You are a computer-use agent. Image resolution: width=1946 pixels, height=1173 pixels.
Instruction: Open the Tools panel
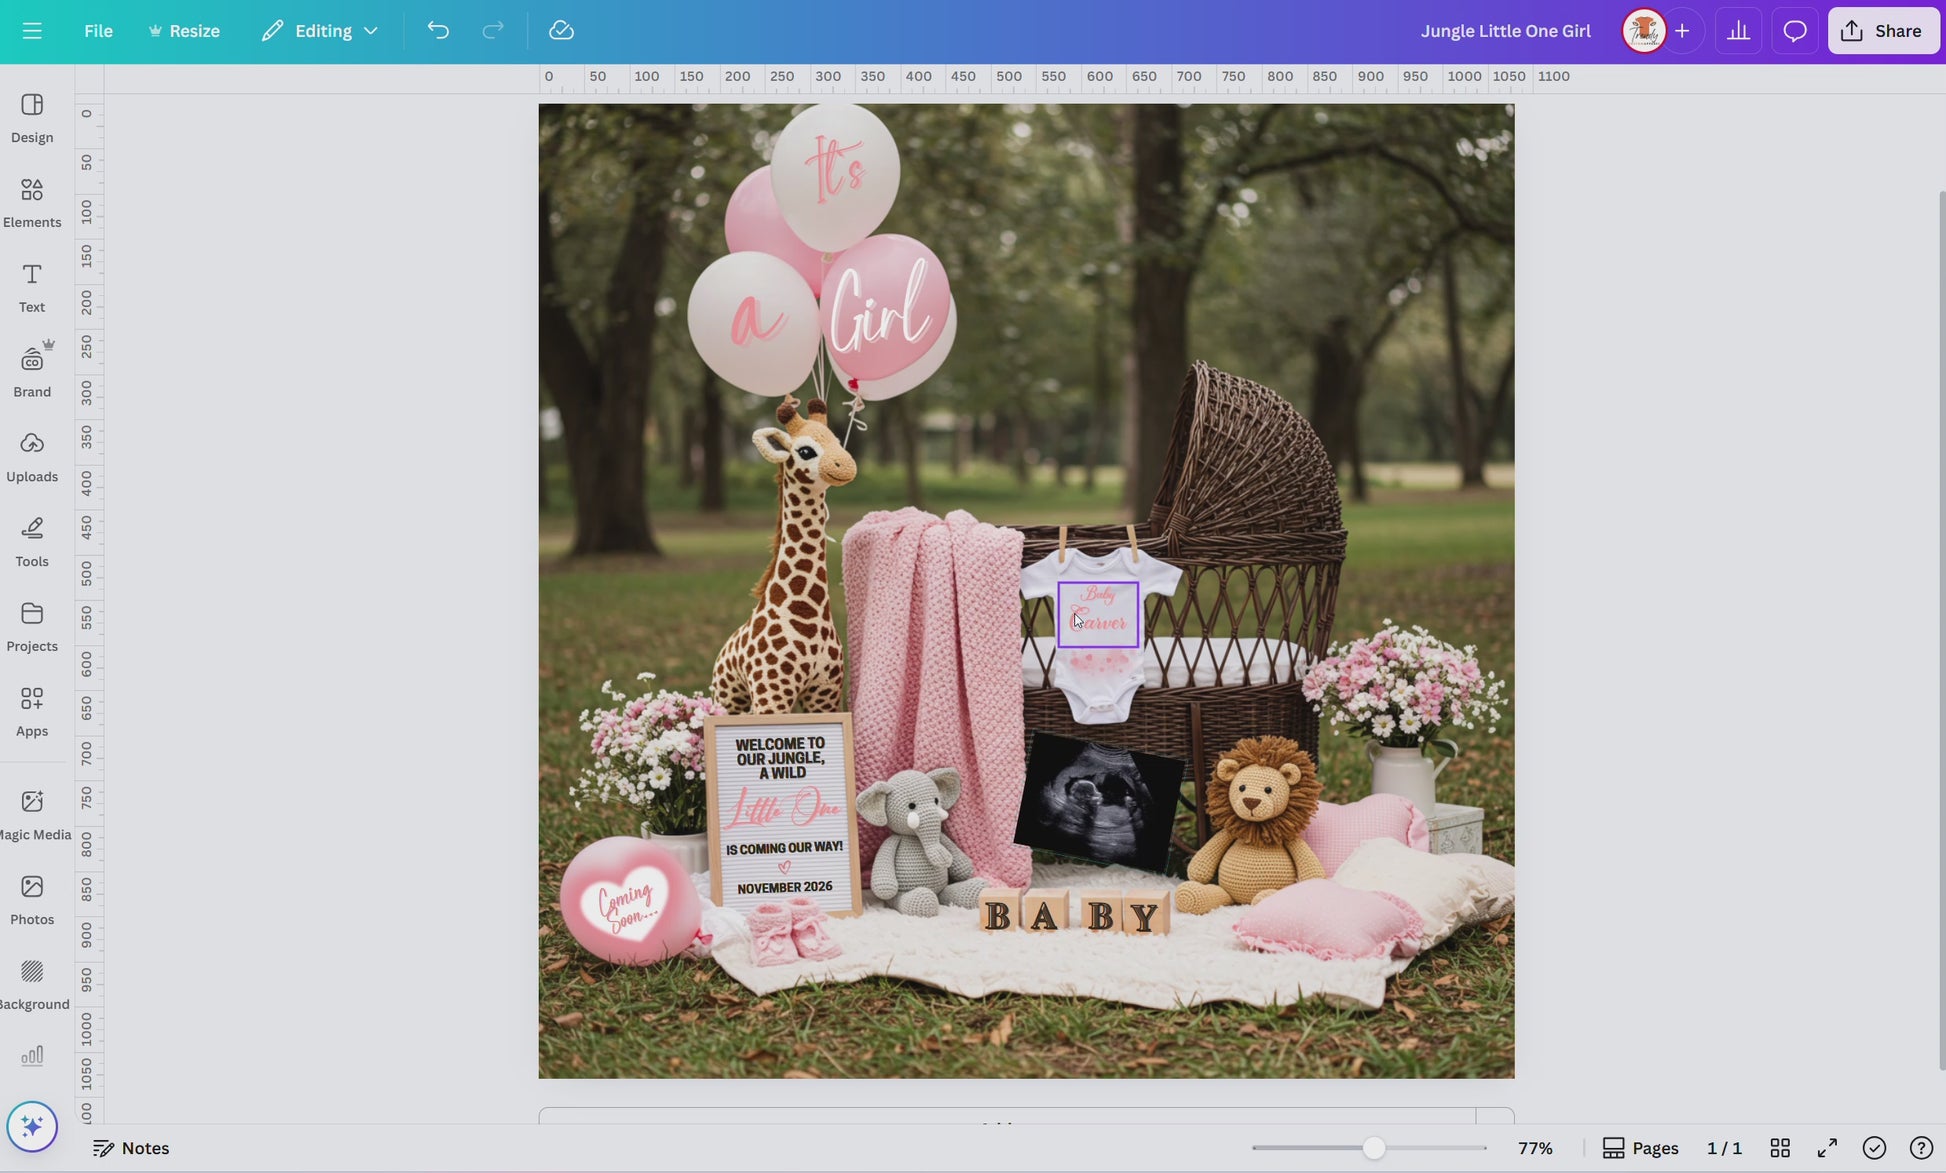[x=32, y=542]
